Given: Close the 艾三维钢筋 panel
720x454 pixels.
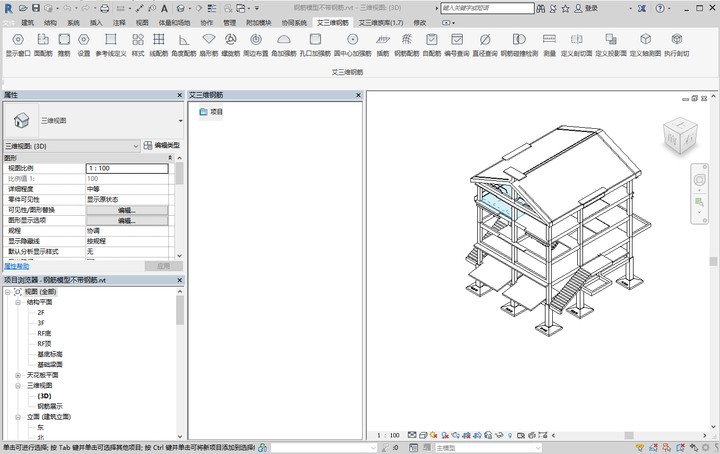Looking at the screenshot, I should coord(358,95).
